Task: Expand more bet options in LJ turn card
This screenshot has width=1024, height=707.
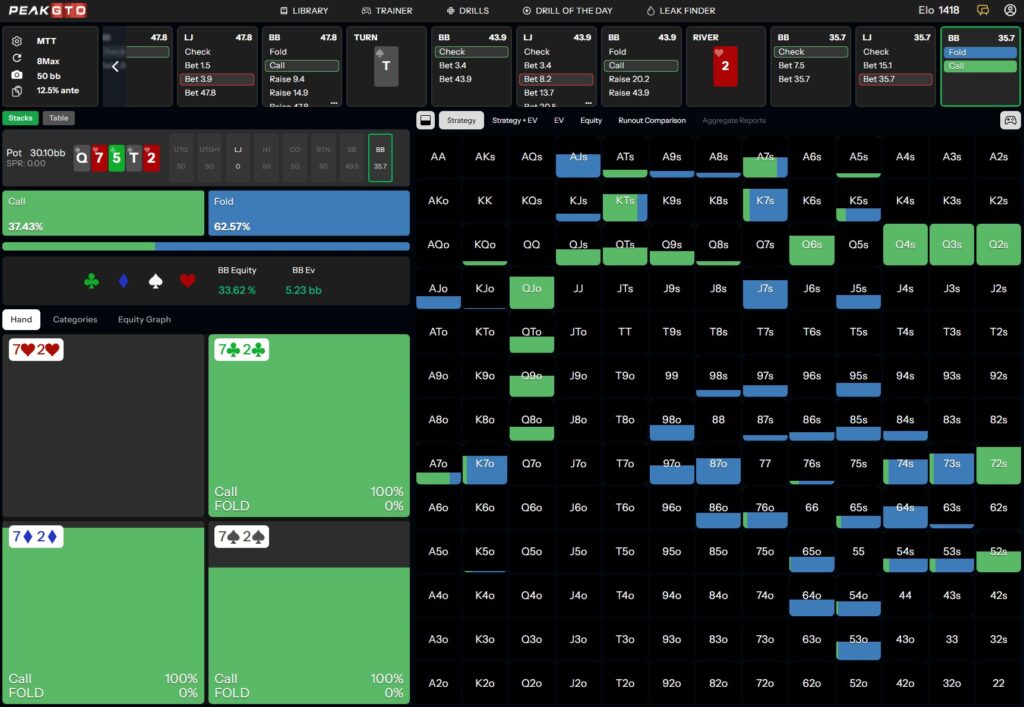Action: pos(590,102)
